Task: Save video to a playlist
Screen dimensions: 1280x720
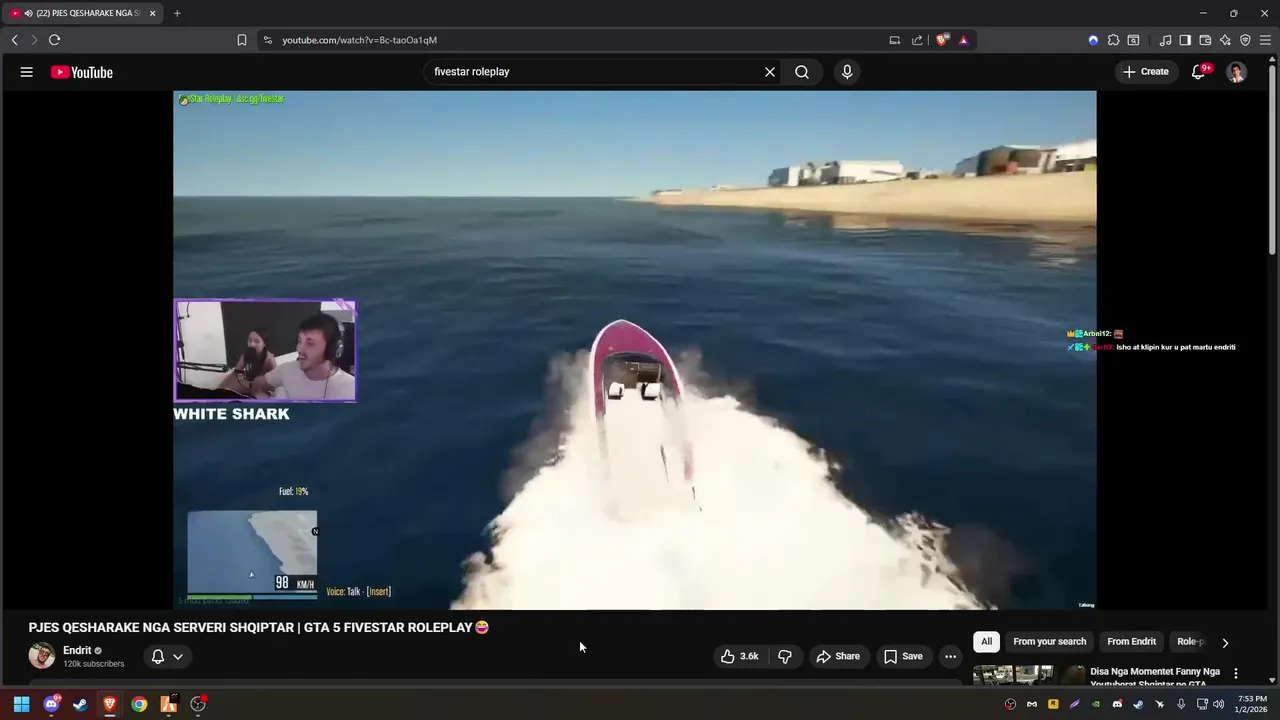Action: pos(903,656)
